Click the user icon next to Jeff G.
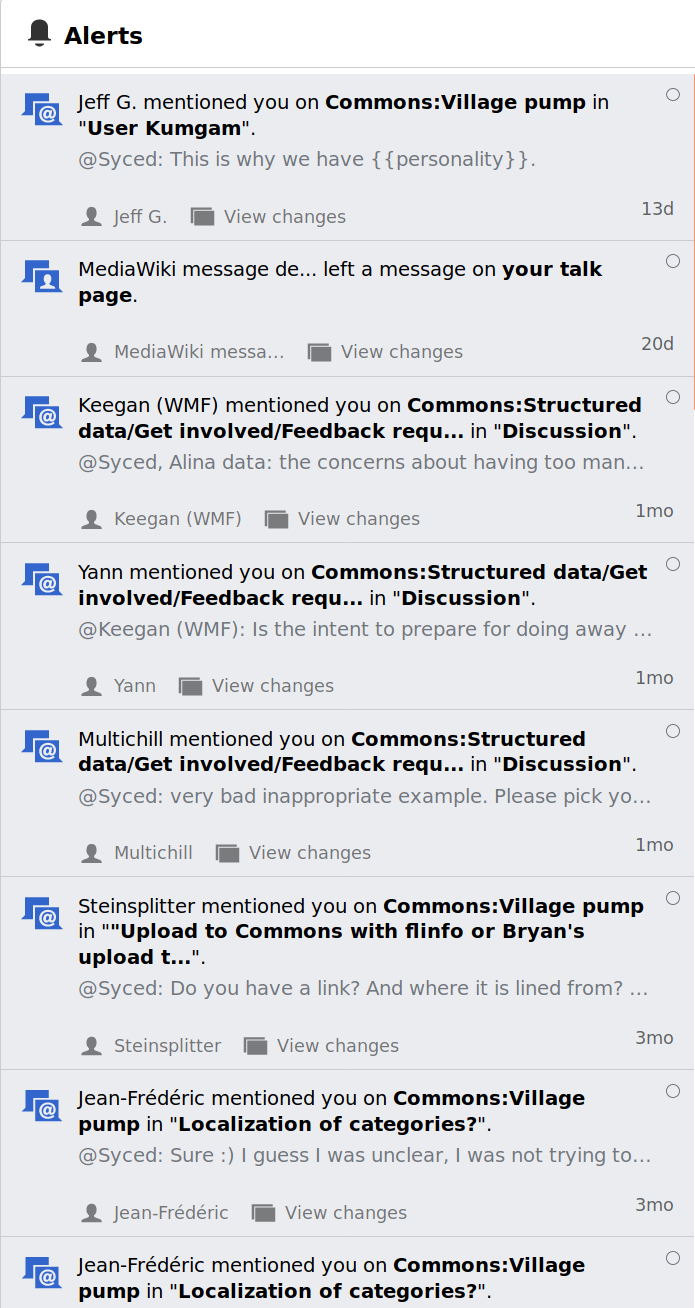This screenshot has height=1308, width=695. 91,215
